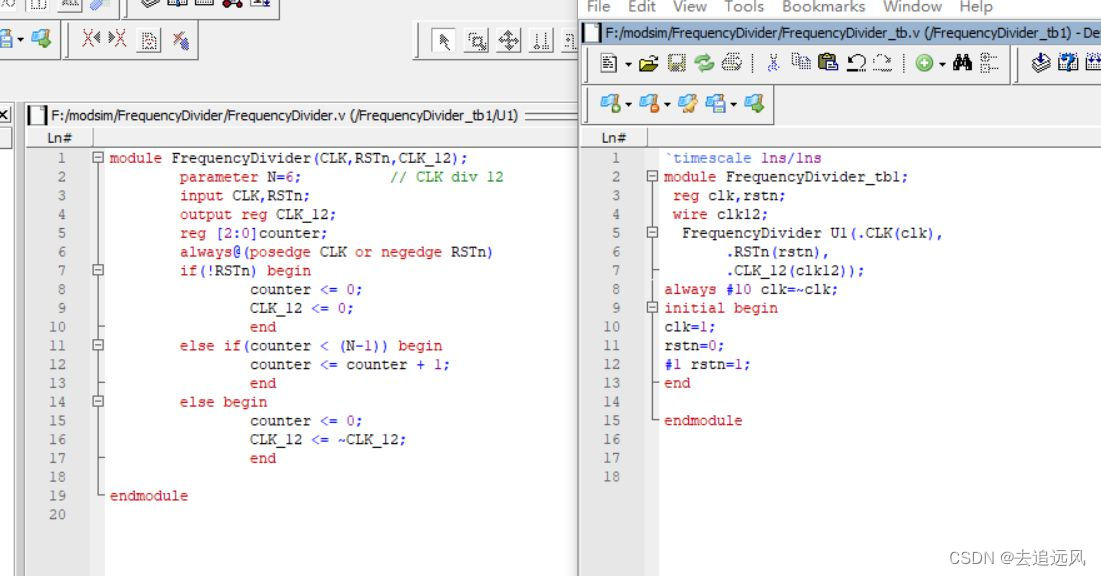The width and height of the screenshot is (1101, 576).
Task: Open dropdown beside Save bookmarks icon in right window
Action: pos(734,105)
